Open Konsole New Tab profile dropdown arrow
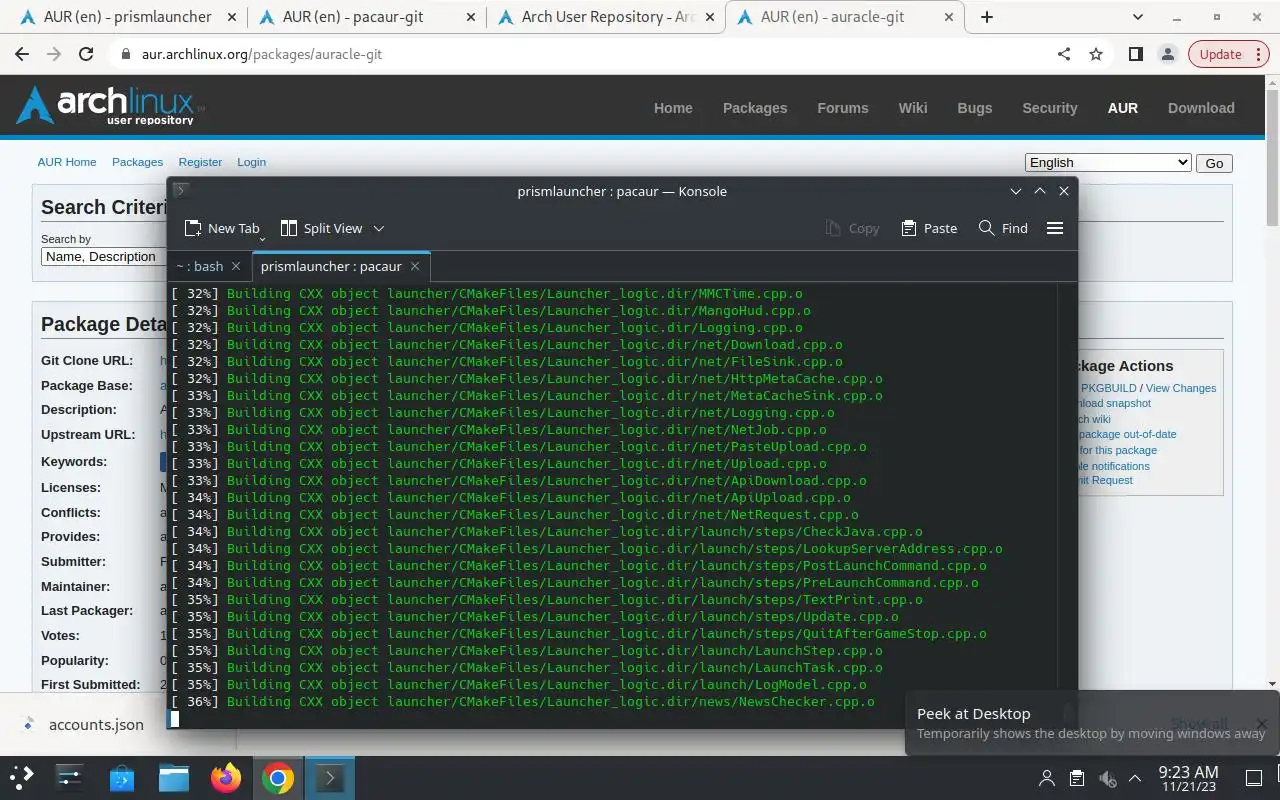 coord(262,239)
